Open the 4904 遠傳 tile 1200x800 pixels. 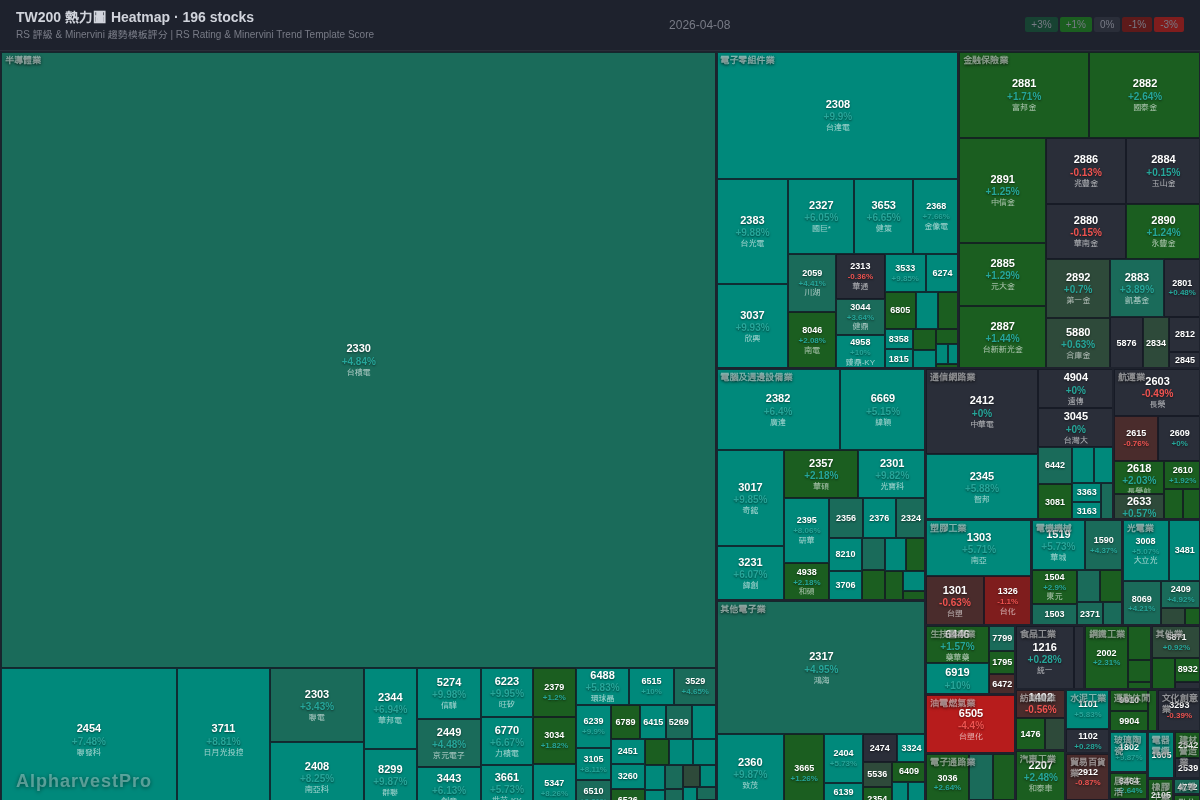pyautogui.click(x=1076, y=389)
